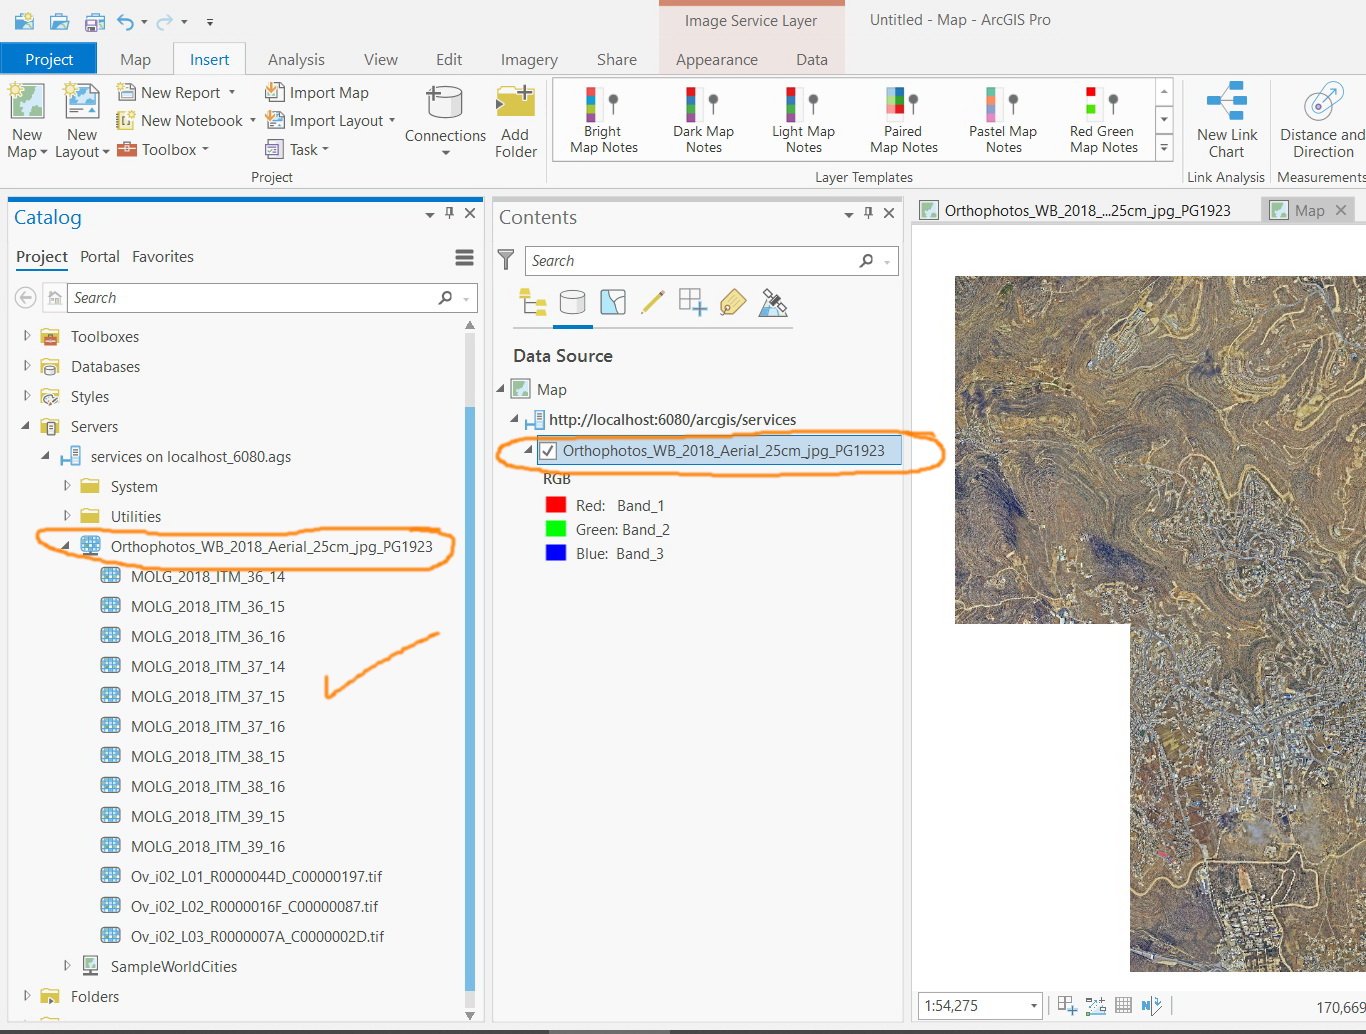The height and width of the screenshot is (1034, 1366).
Task: Toggle auto-hide pin on Contents pane
Action: [x=868, y=213]
